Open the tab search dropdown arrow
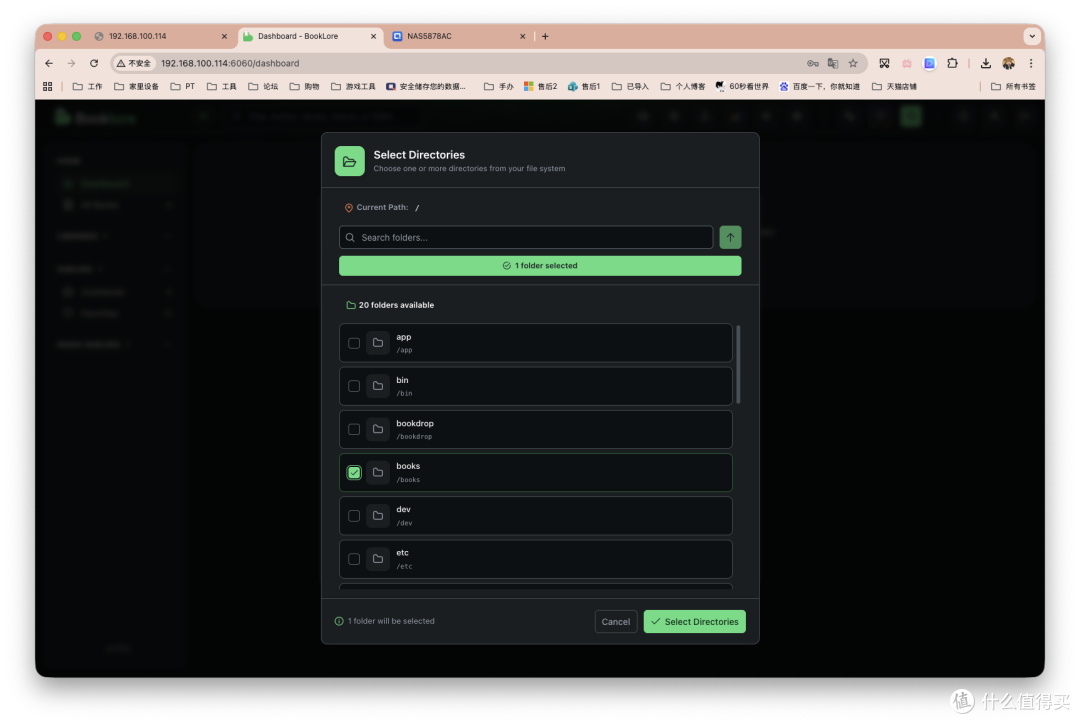This screenshot has height=724, width=1080. click(1032, 37)
